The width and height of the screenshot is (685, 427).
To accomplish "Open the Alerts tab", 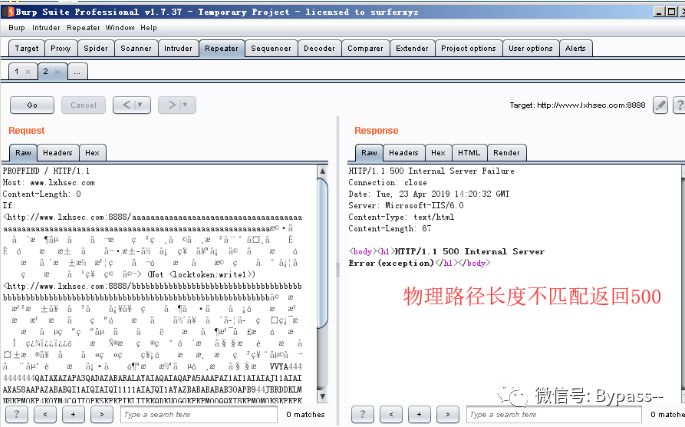I will point(575,49).
